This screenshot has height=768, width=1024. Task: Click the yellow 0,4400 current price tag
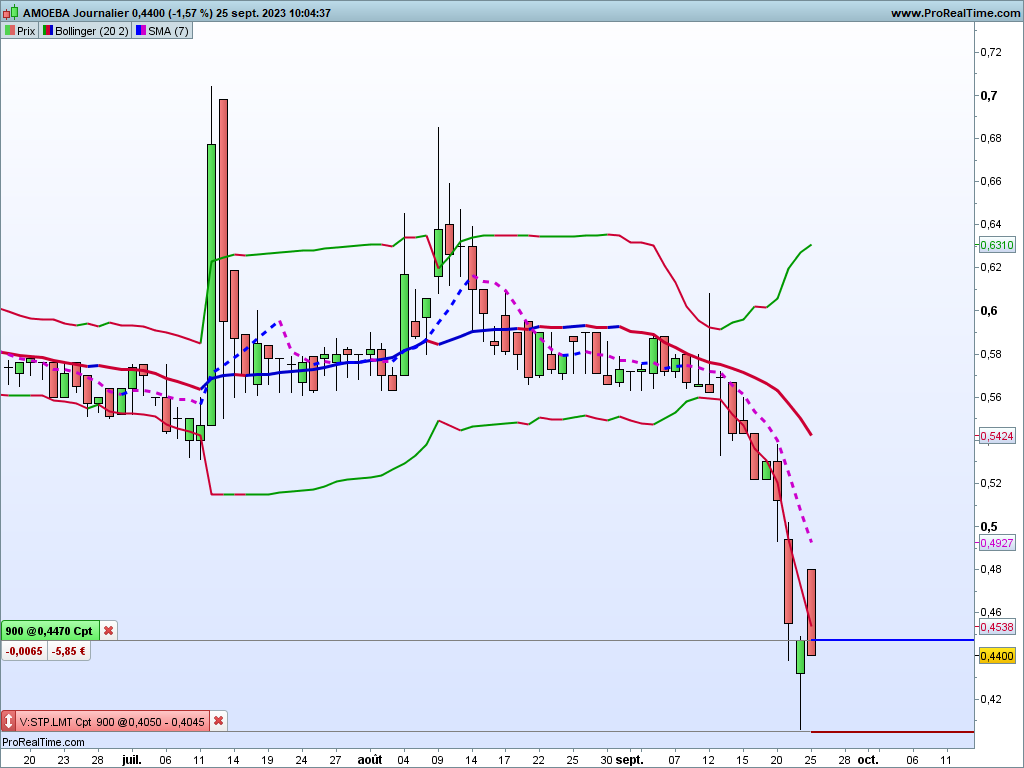[997, 656]
